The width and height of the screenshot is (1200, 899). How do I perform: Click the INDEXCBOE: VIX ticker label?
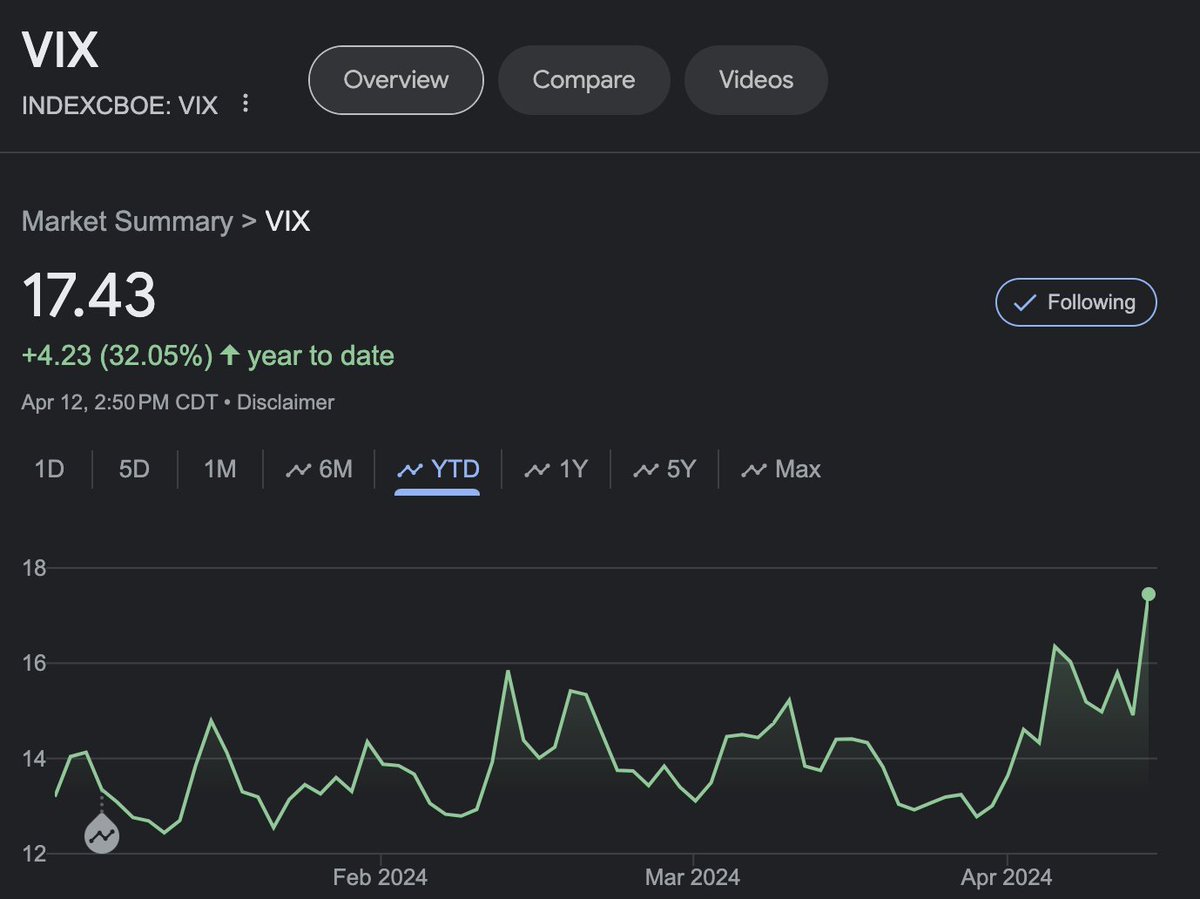[x=120, y=105]
